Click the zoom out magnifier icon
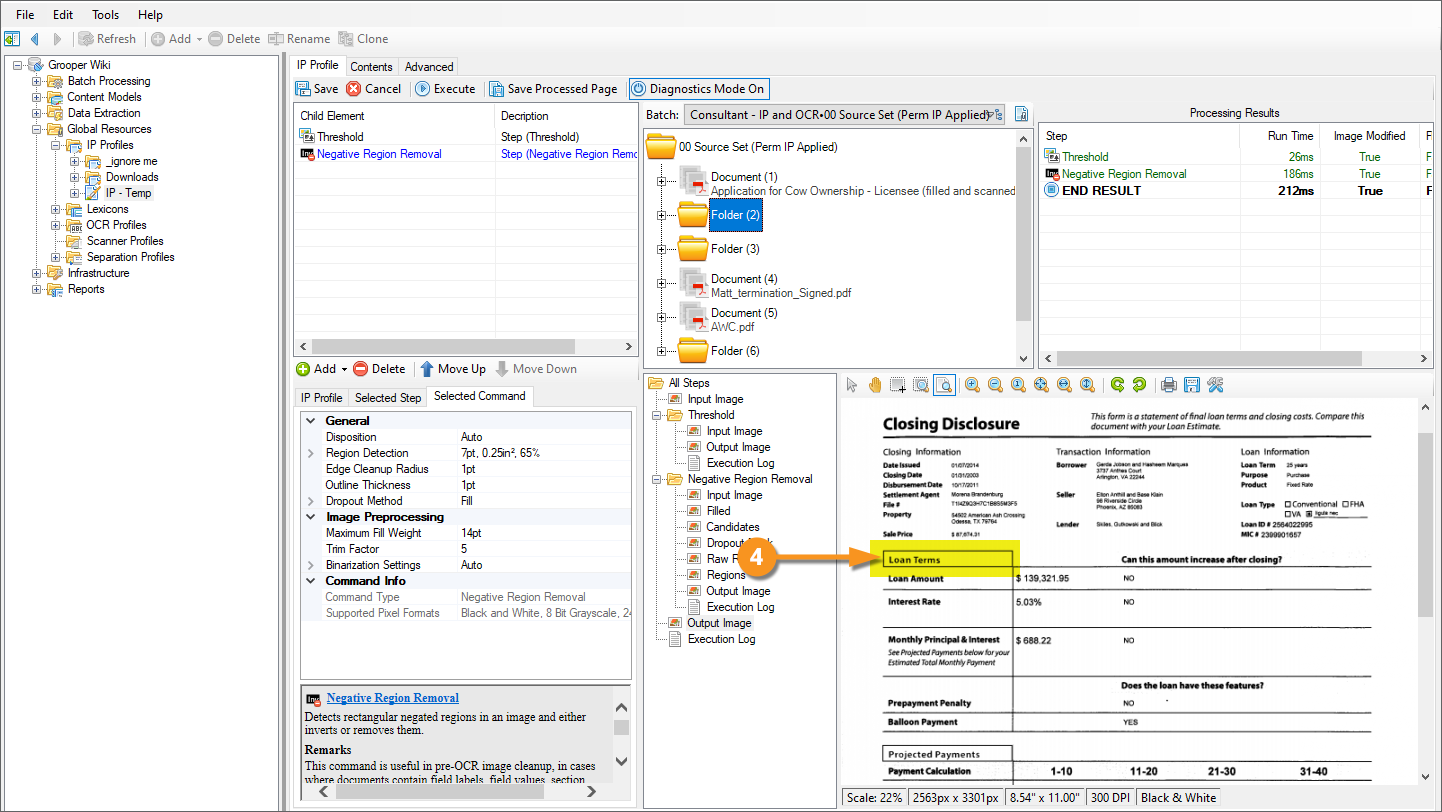The height and width of the screenshot is (812, 1442). click(x=994, y=385)
